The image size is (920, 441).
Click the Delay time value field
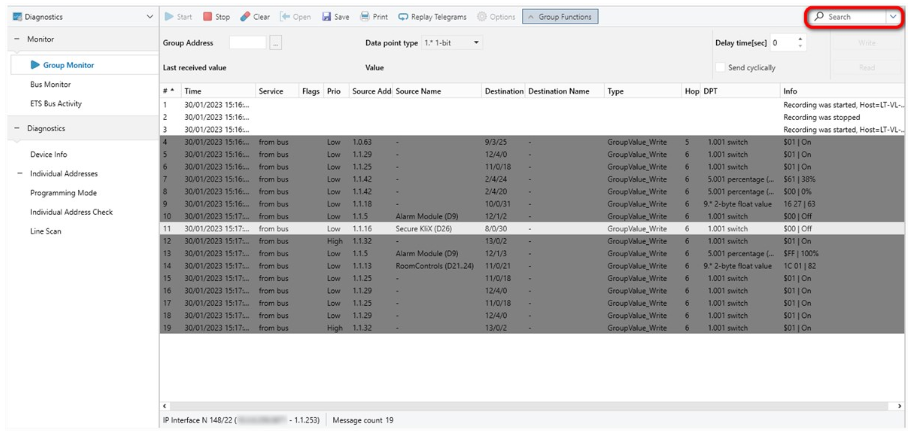782,43
